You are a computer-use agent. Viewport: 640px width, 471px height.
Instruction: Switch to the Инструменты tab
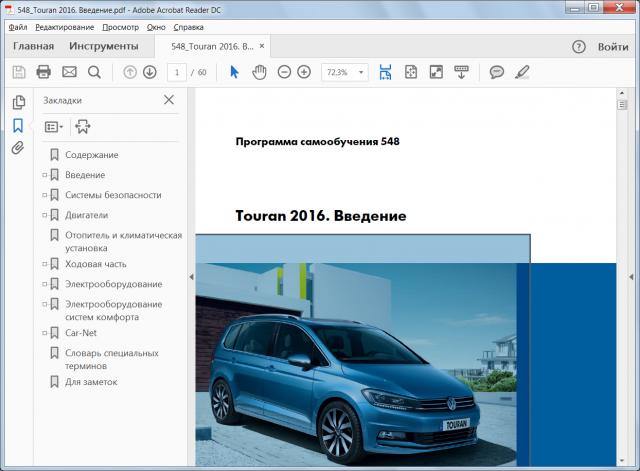tap(104, 46)
